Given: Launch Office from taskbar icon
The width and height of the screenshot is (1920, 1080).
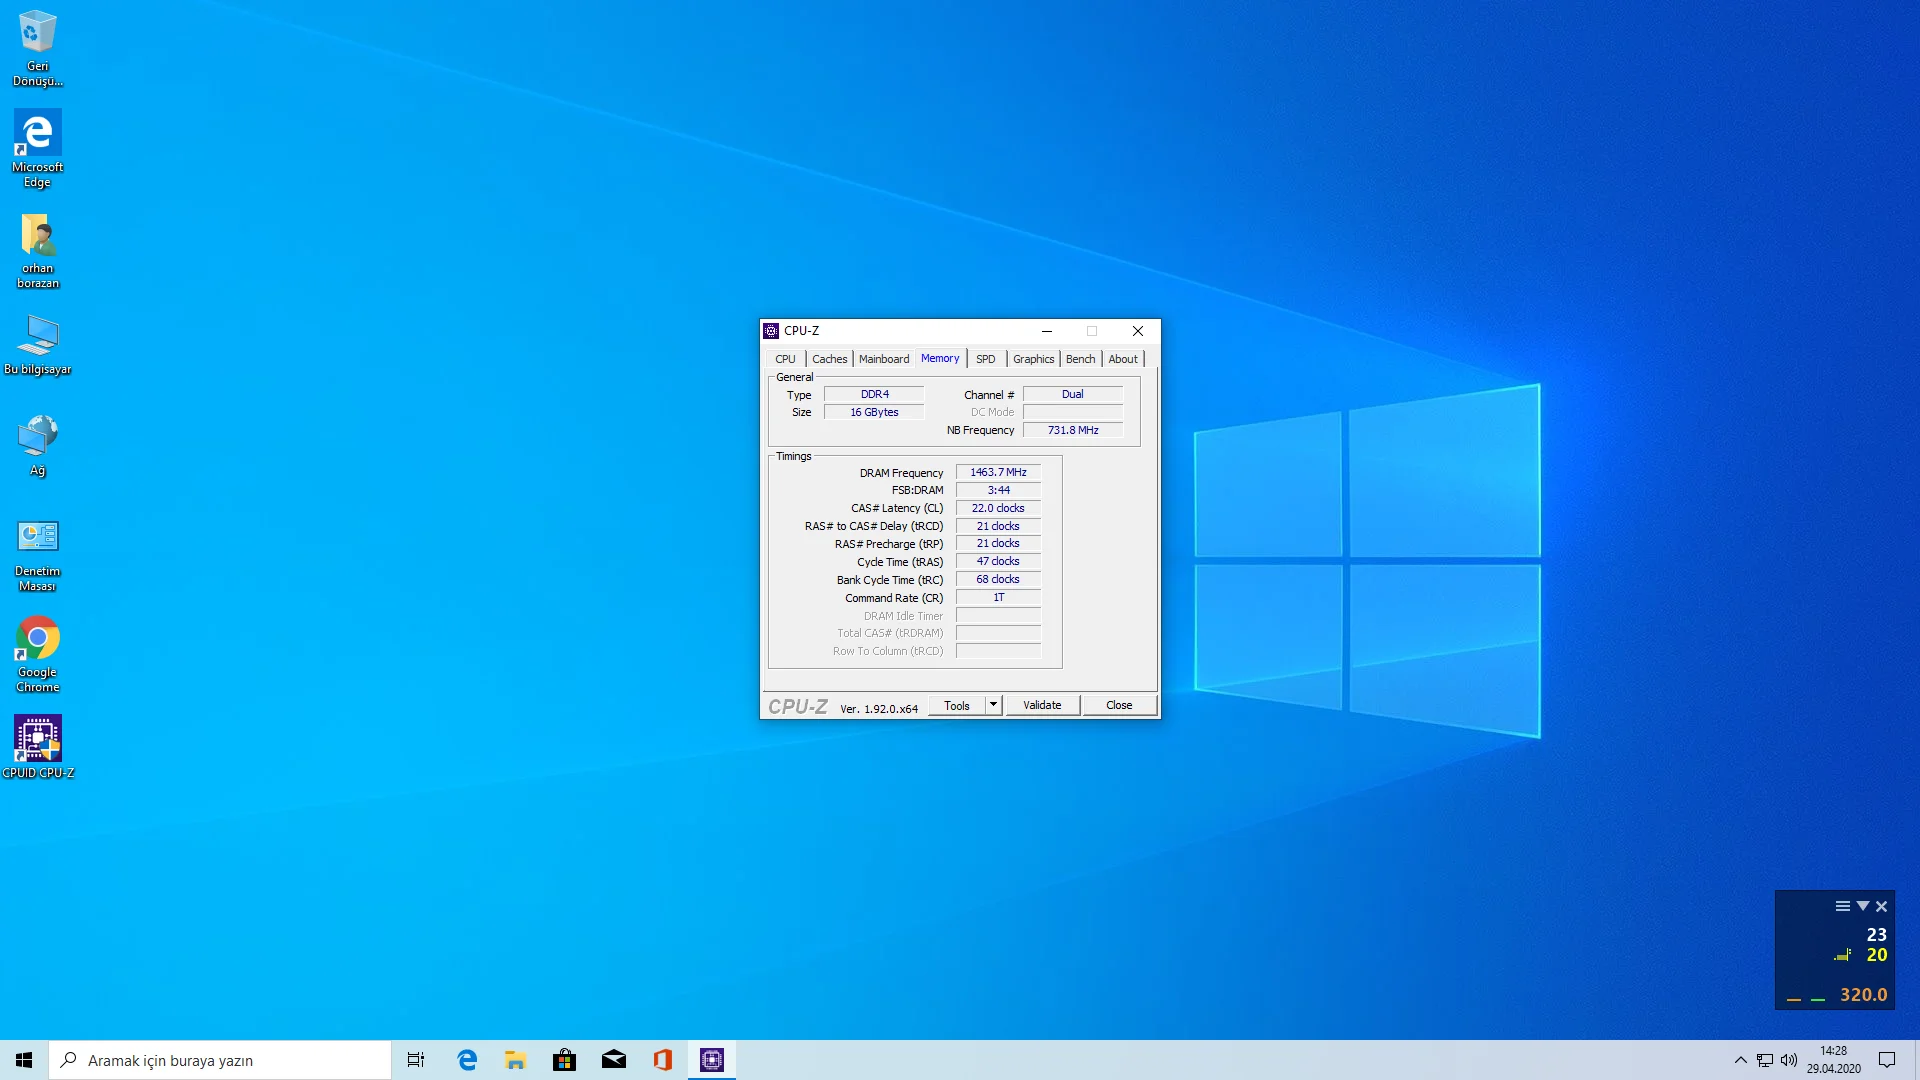Looking at the screenshot, I should point(662,1060).
